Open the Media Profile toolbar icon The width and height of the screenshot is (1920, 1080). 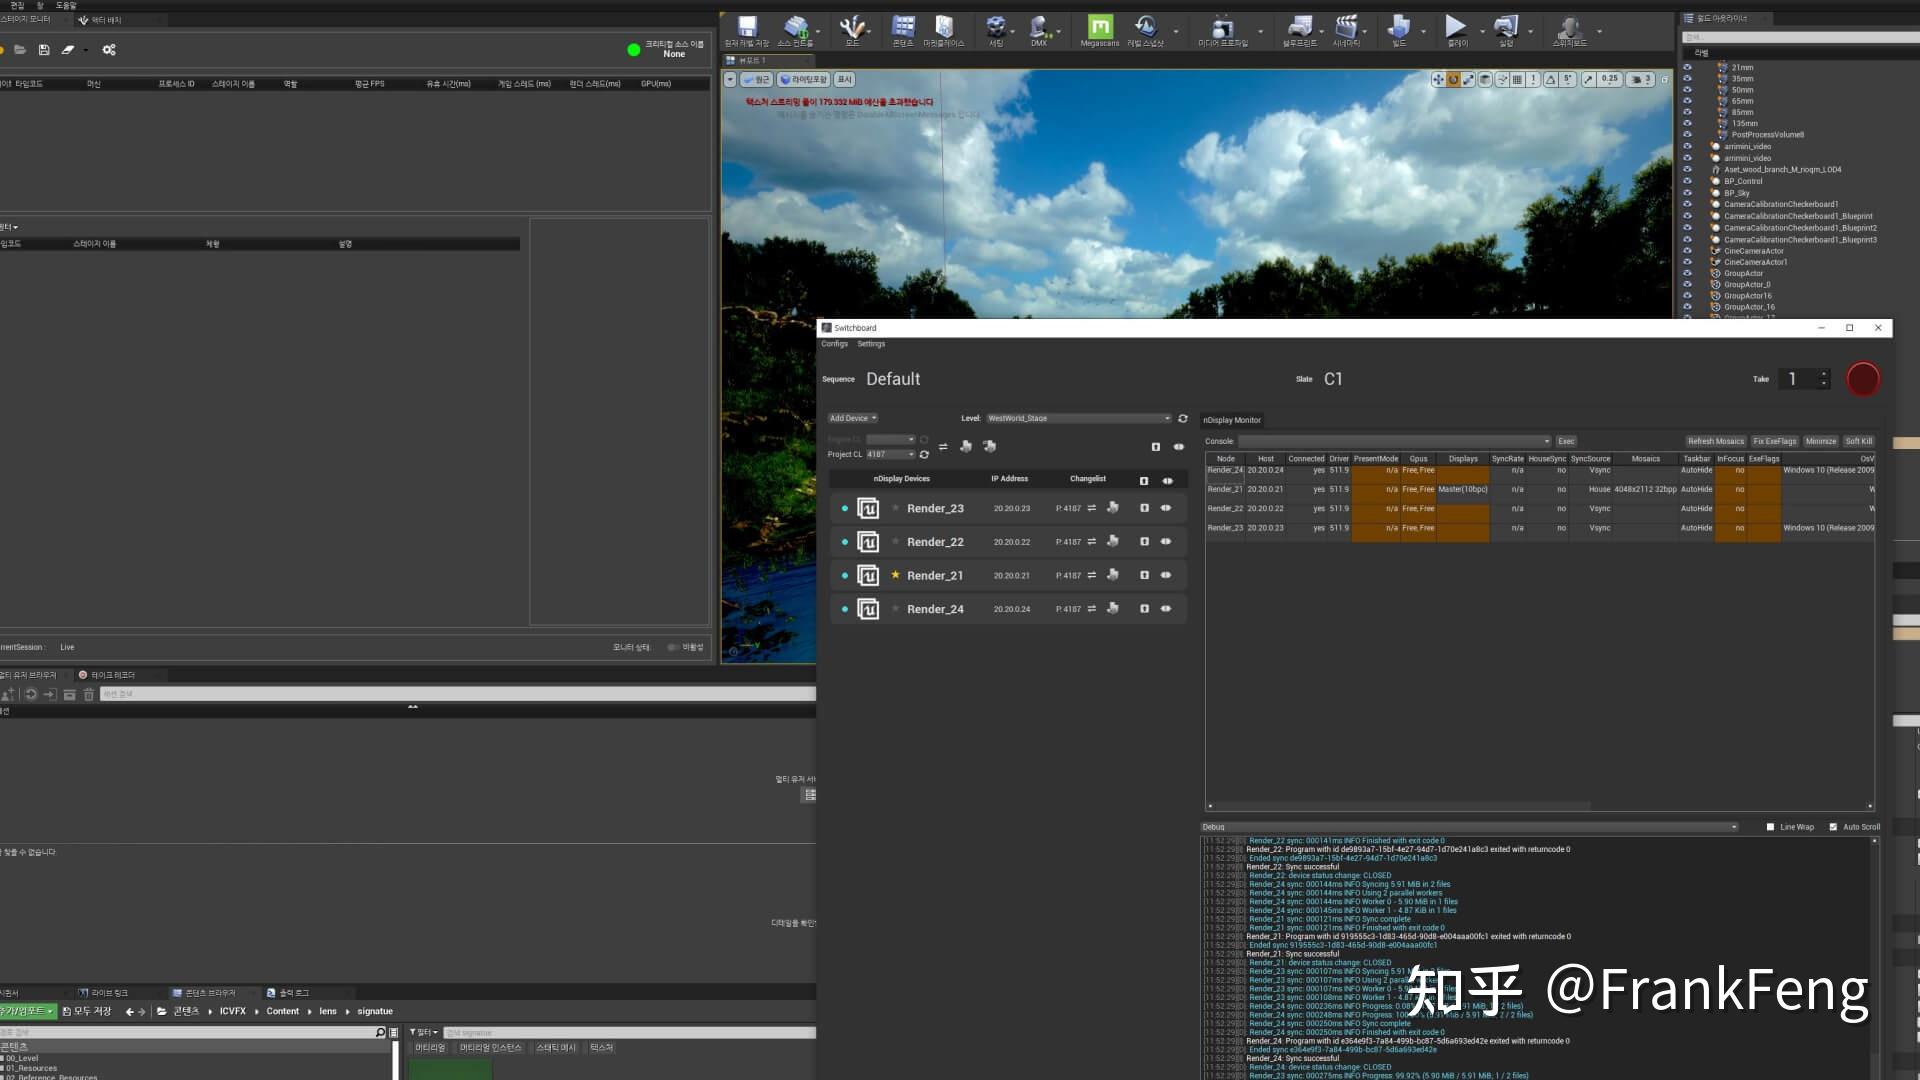click(1224, 30)
